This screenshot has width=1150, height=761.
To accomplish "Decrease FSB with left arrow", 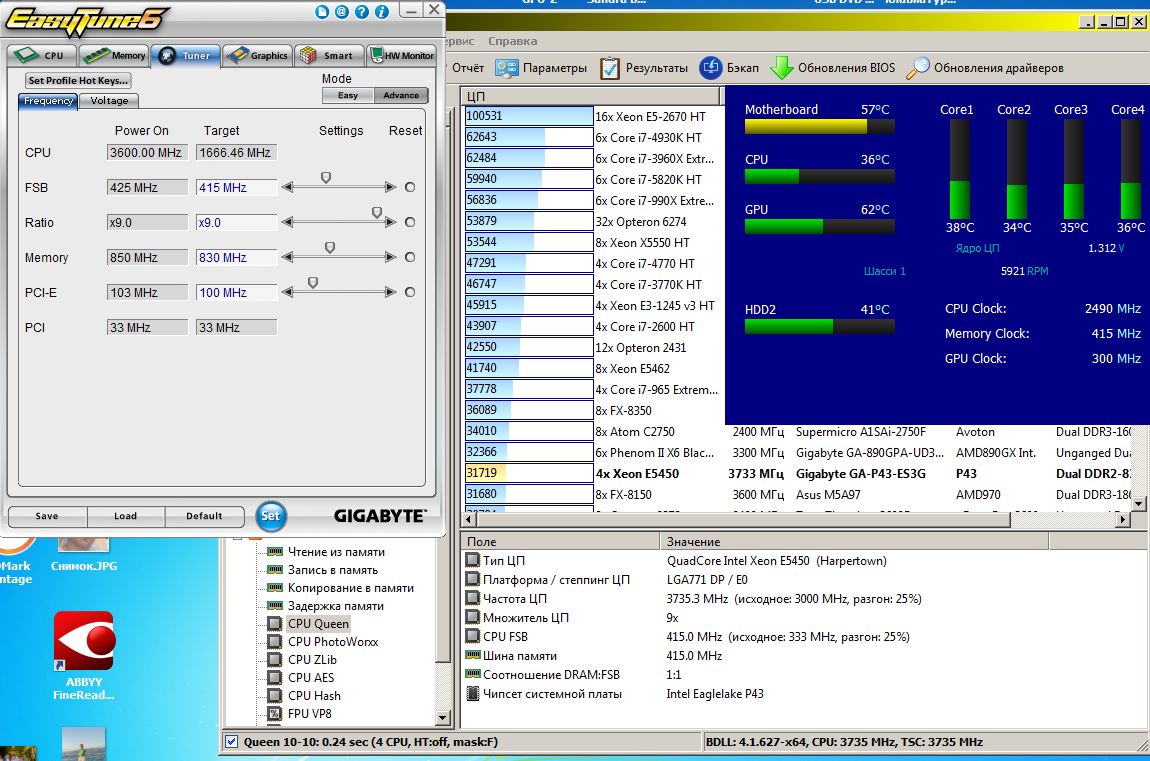I will pos(288,188).
